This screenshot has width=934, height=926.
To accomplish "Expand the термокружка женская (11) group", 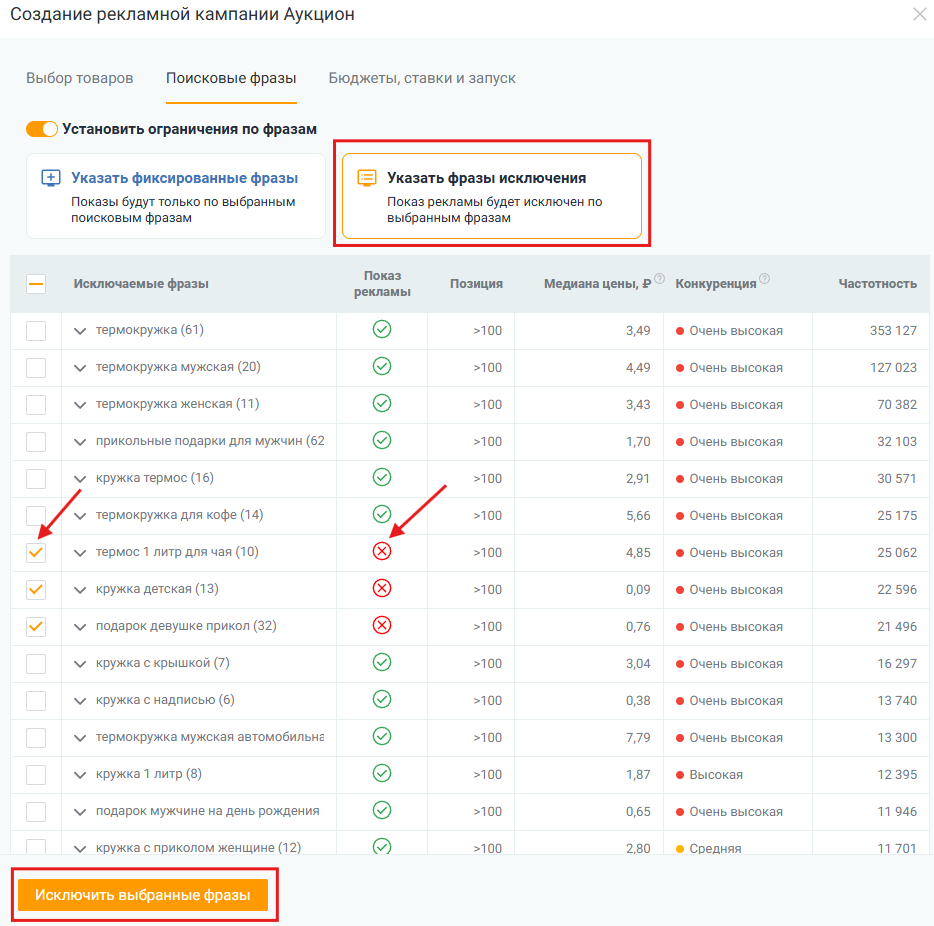I will pyautogui.click(x=80, y=405).
